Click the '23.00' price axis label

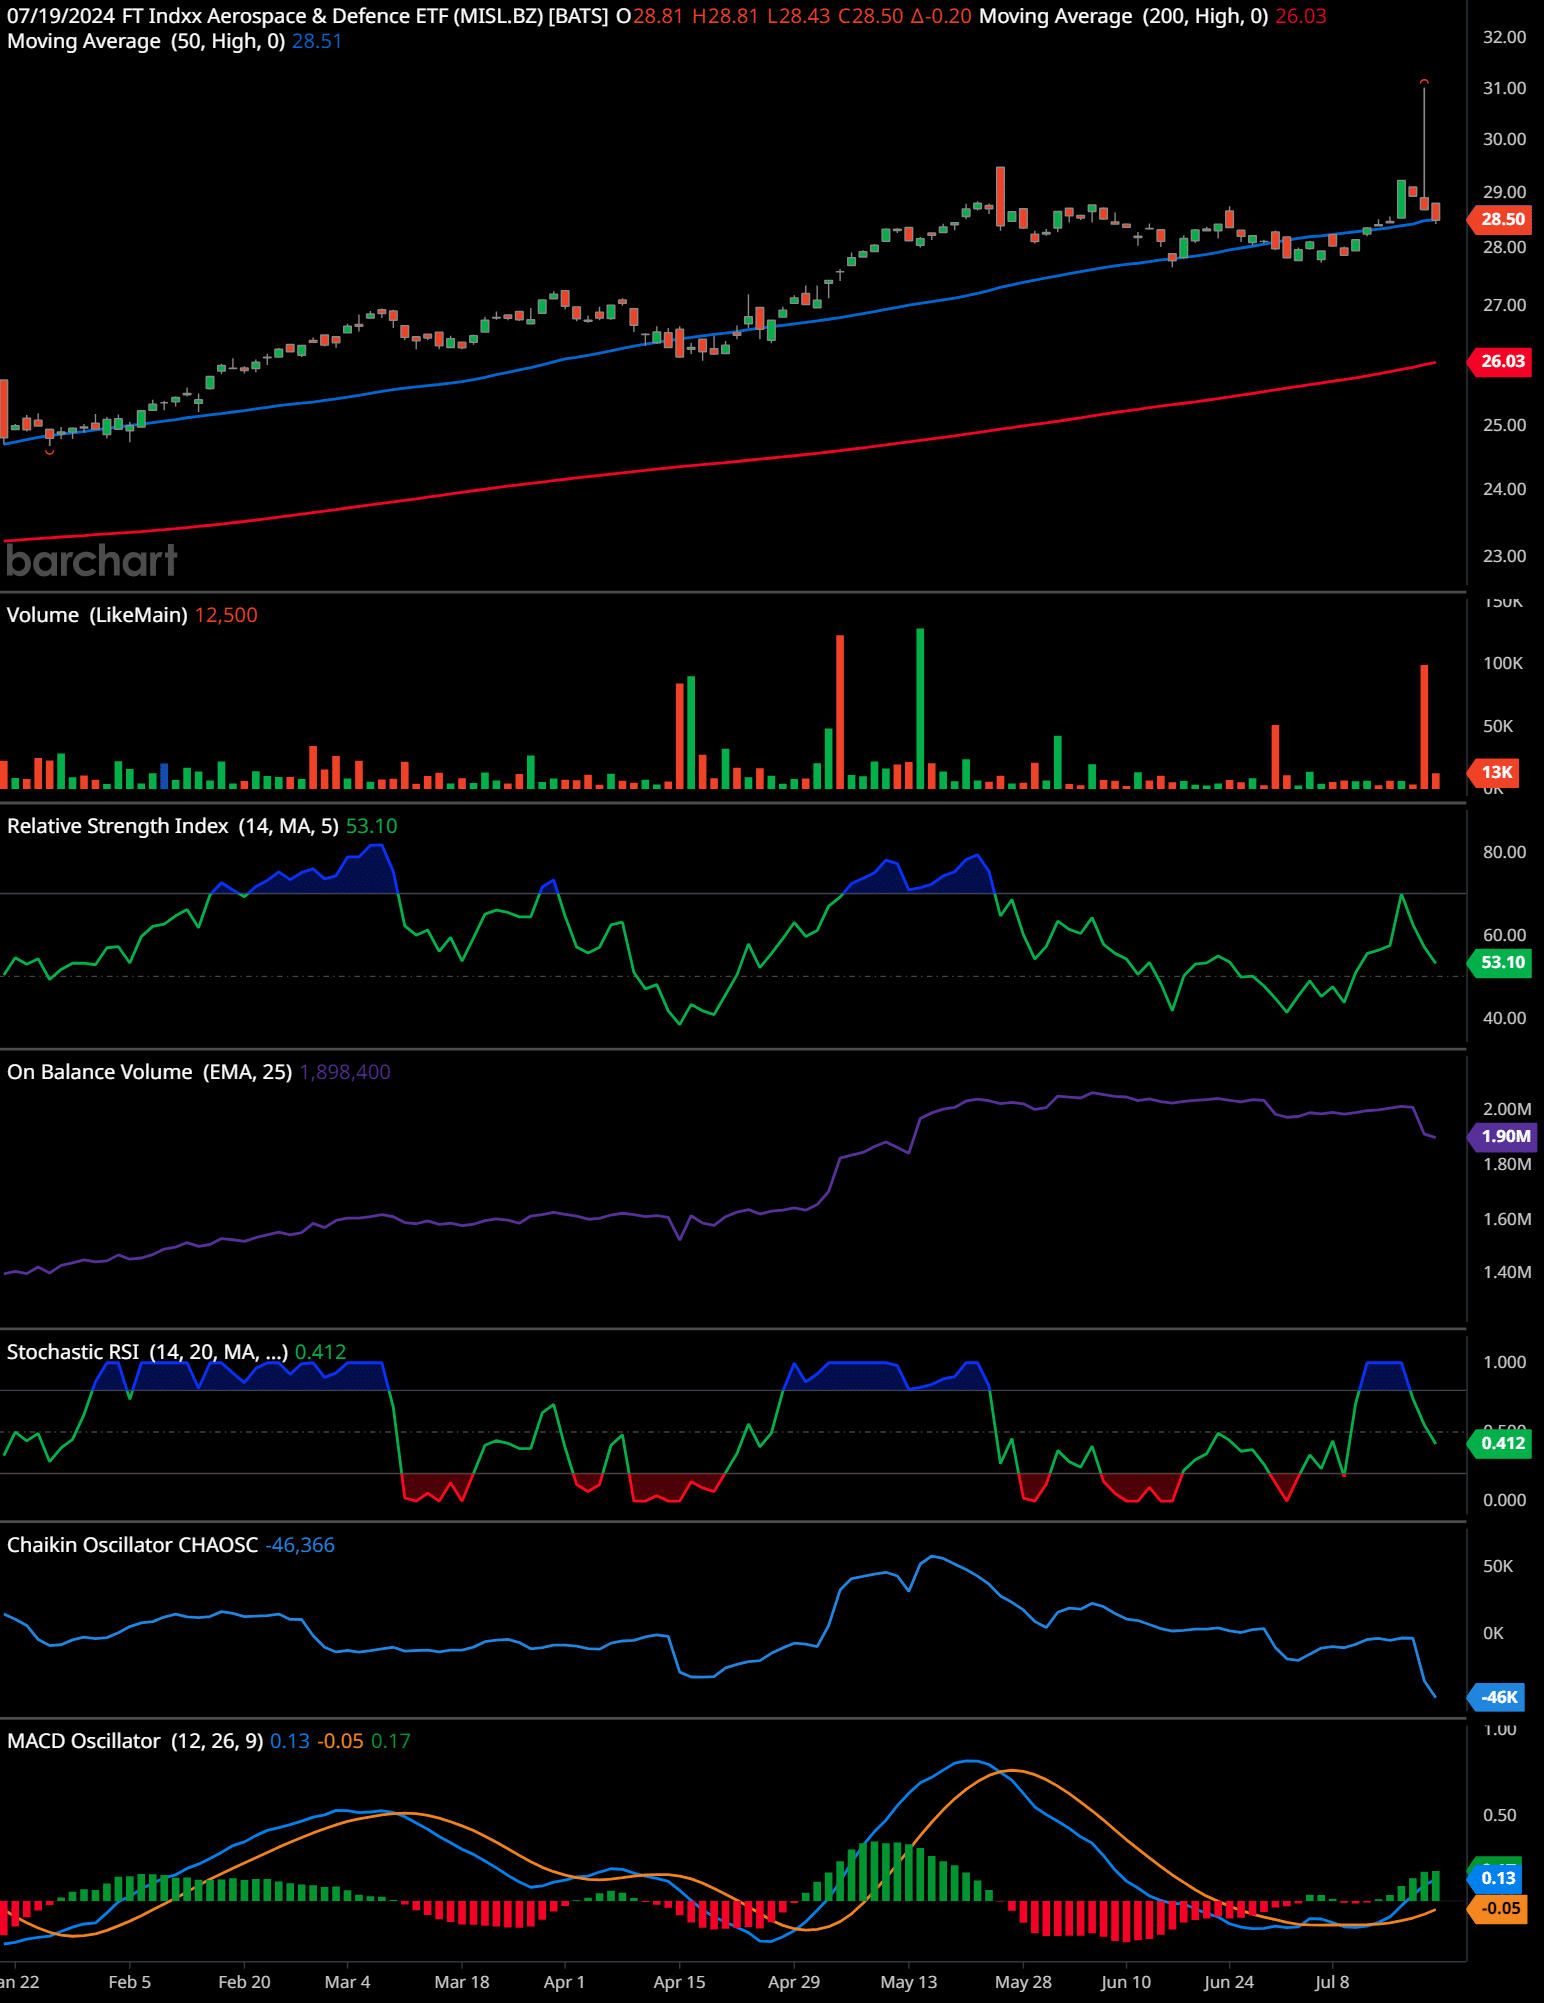coord(1504,556)
